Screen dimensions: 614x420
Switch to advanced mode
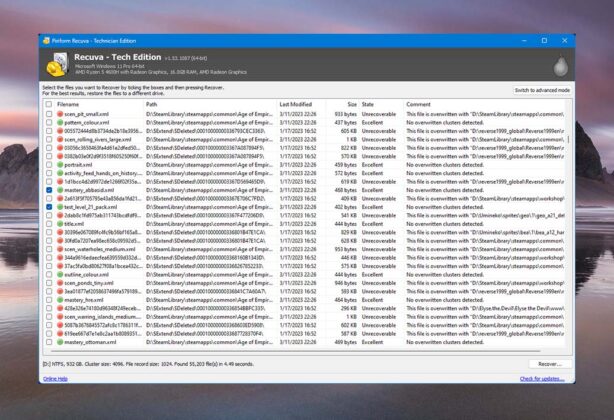542,91
